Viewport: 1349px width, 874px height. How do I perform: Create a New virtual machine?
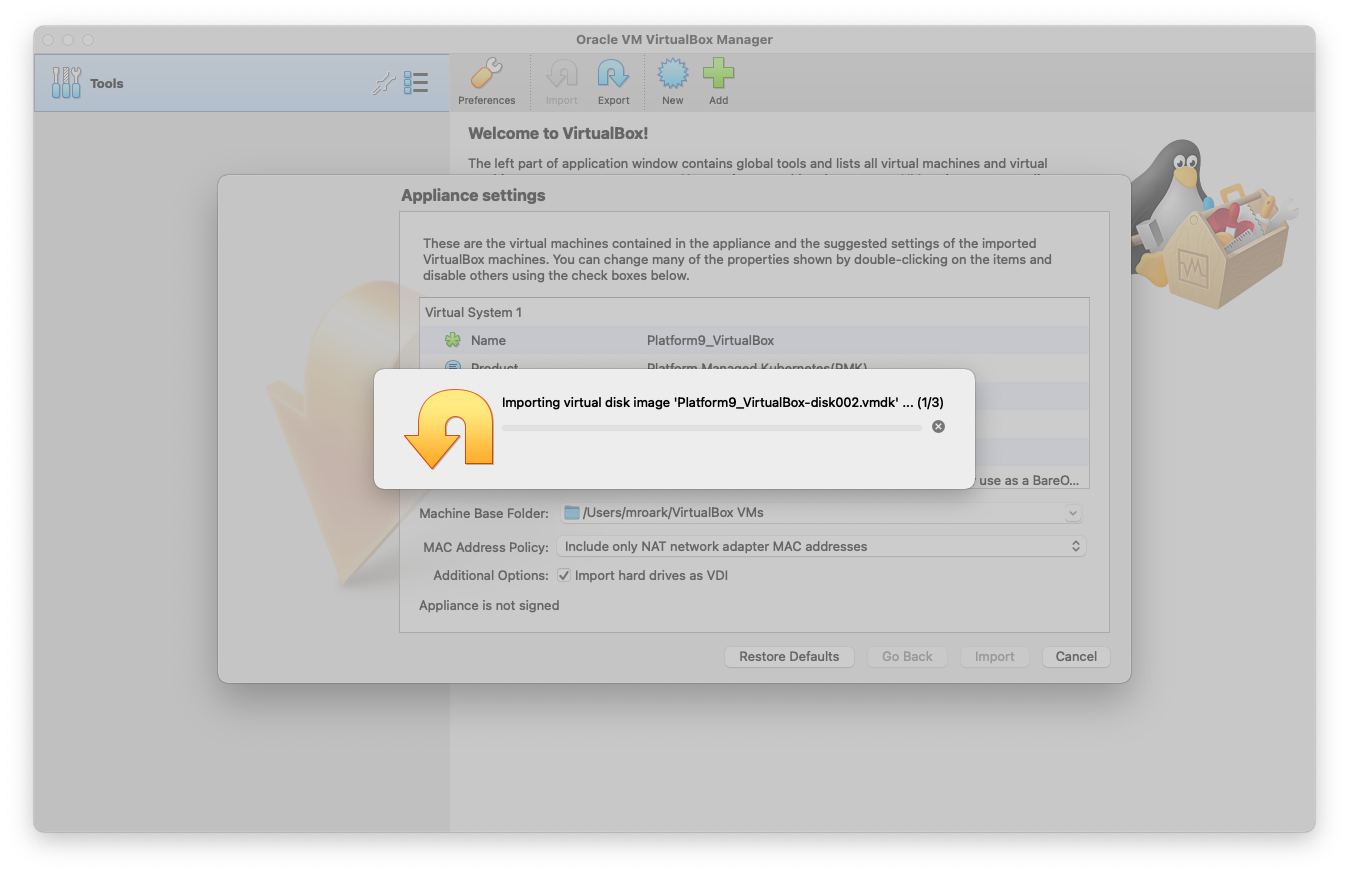click(x=672, y=82)
